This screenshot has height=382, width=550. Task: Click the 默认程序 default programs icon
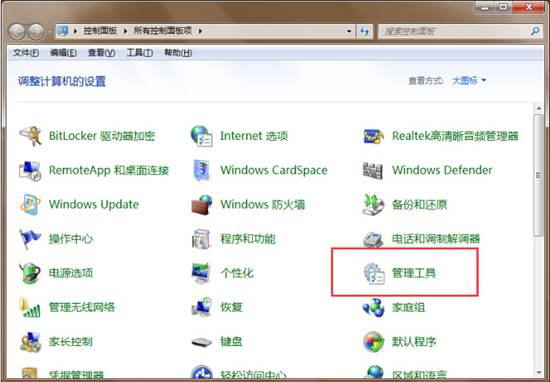coord(374,342)
